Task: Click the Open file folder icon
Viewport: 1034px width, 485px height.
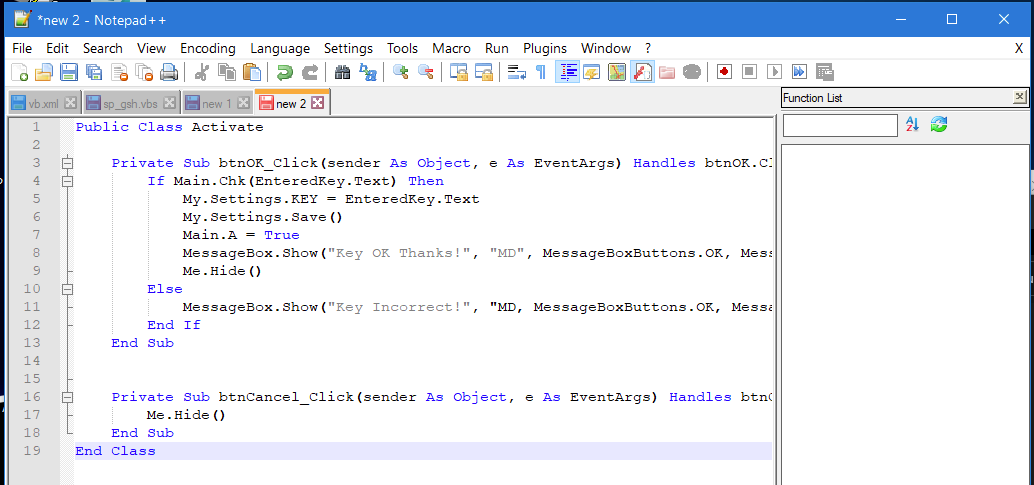Action: [x=44, y=72]
